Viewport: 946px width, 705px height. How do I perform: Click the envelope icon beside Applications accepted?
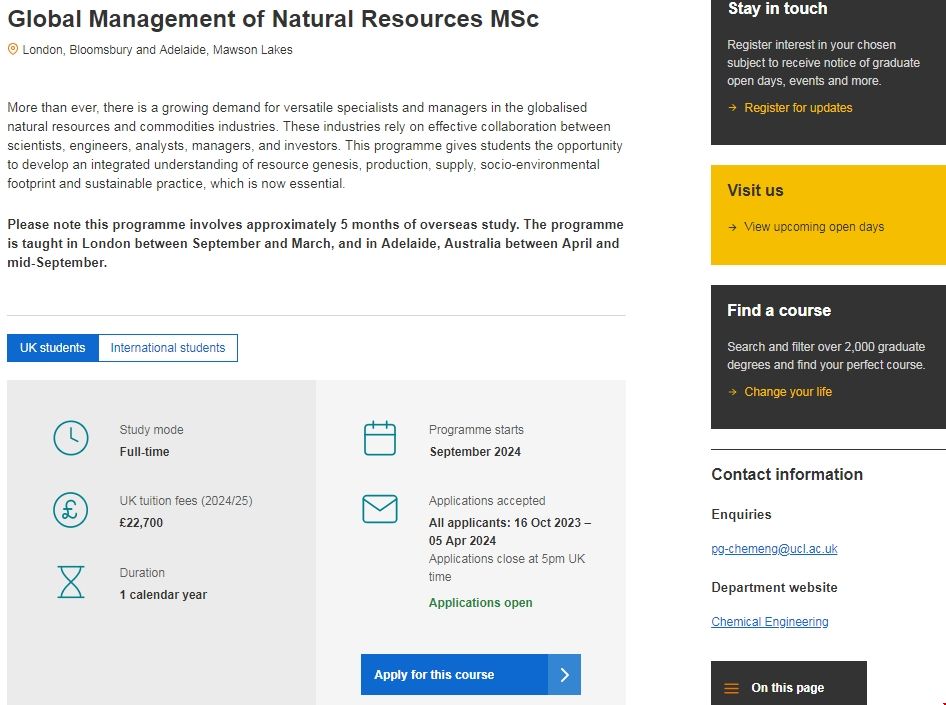380,510
